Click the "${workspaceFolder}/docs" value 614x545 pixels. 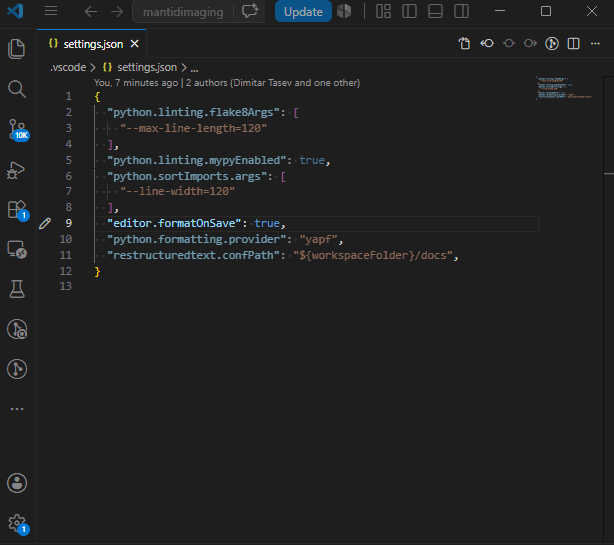point(373,255)
